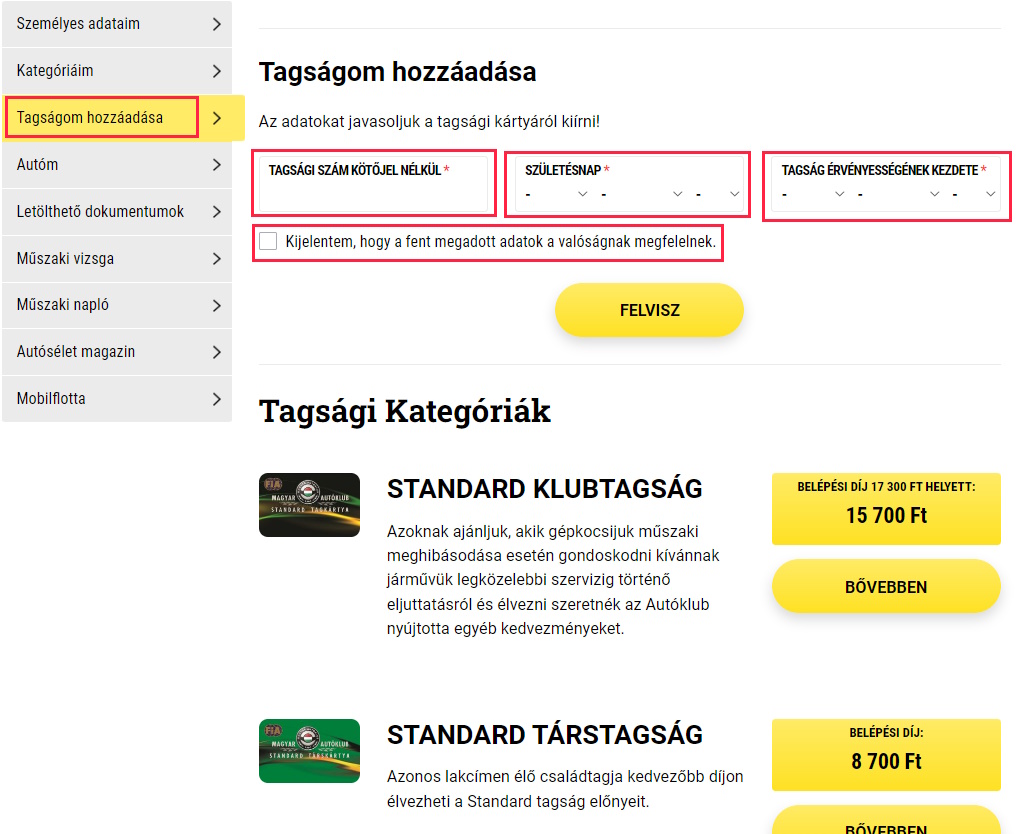The height and width of the screenshot is (834, 1018).
Task: Click the Kijelentem declaration label text
Action: pyautogui.click(x=501, y=242)
